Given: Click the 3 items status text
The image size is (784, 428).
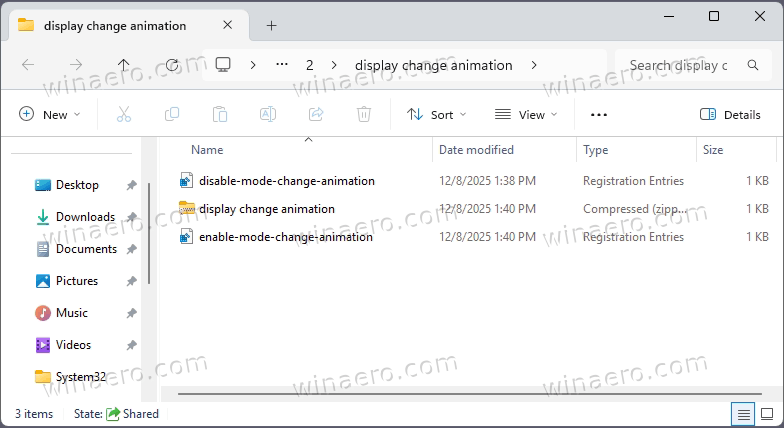Looking at the screenshot, I should click(x=34, y=414).
